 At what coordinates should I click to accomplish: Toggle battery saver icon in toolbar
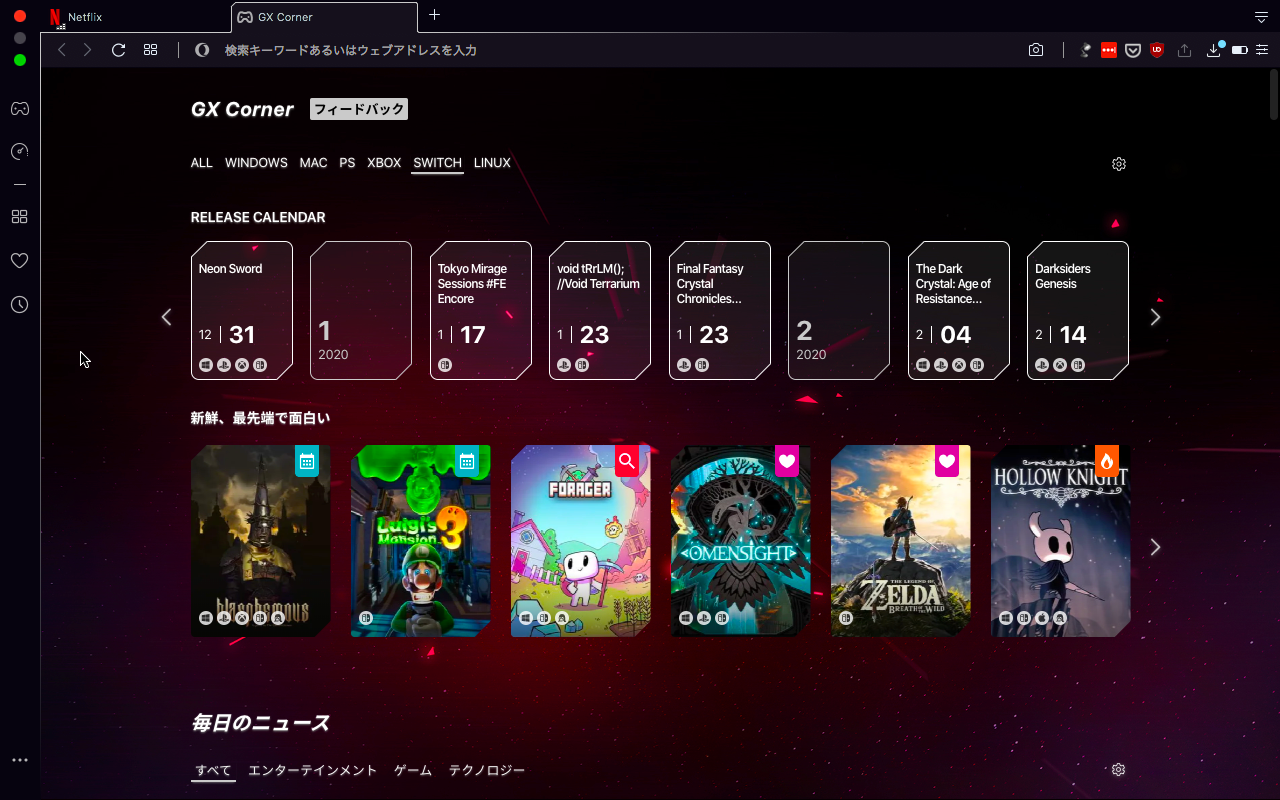click(x=1239, y=50)
